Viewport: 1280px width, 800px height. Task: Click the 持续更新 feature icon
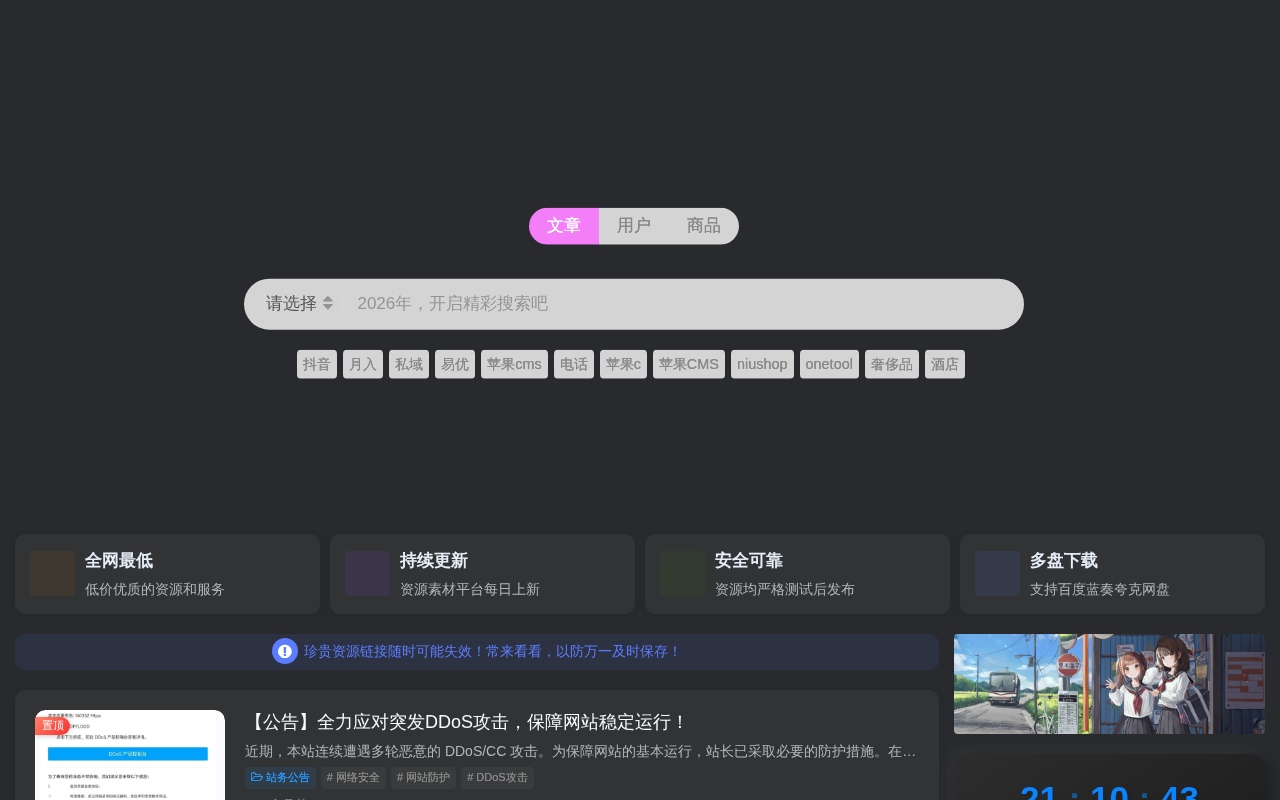coord(367,574)
